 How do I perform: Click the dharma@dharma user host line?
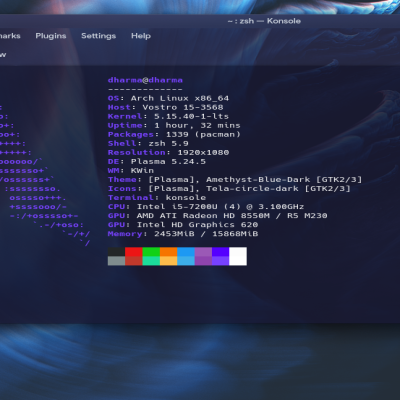pyautogui.click(x=145, y=80)
